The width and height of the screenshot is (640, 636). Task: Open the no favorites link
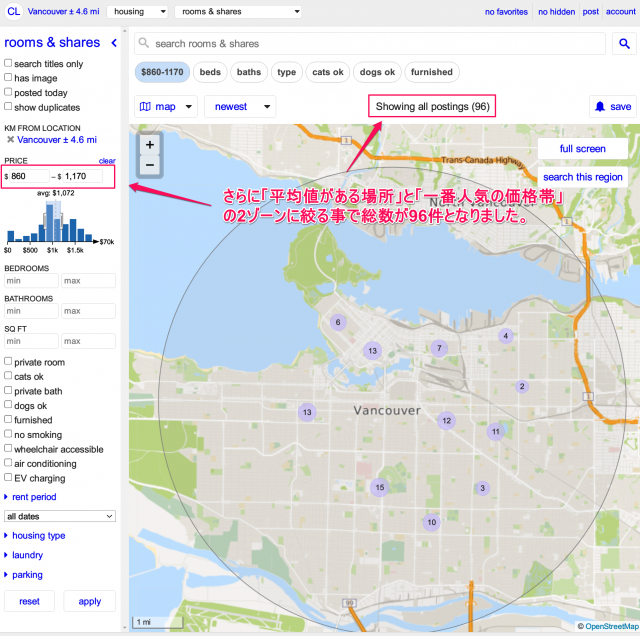click(x=506, y=12)
